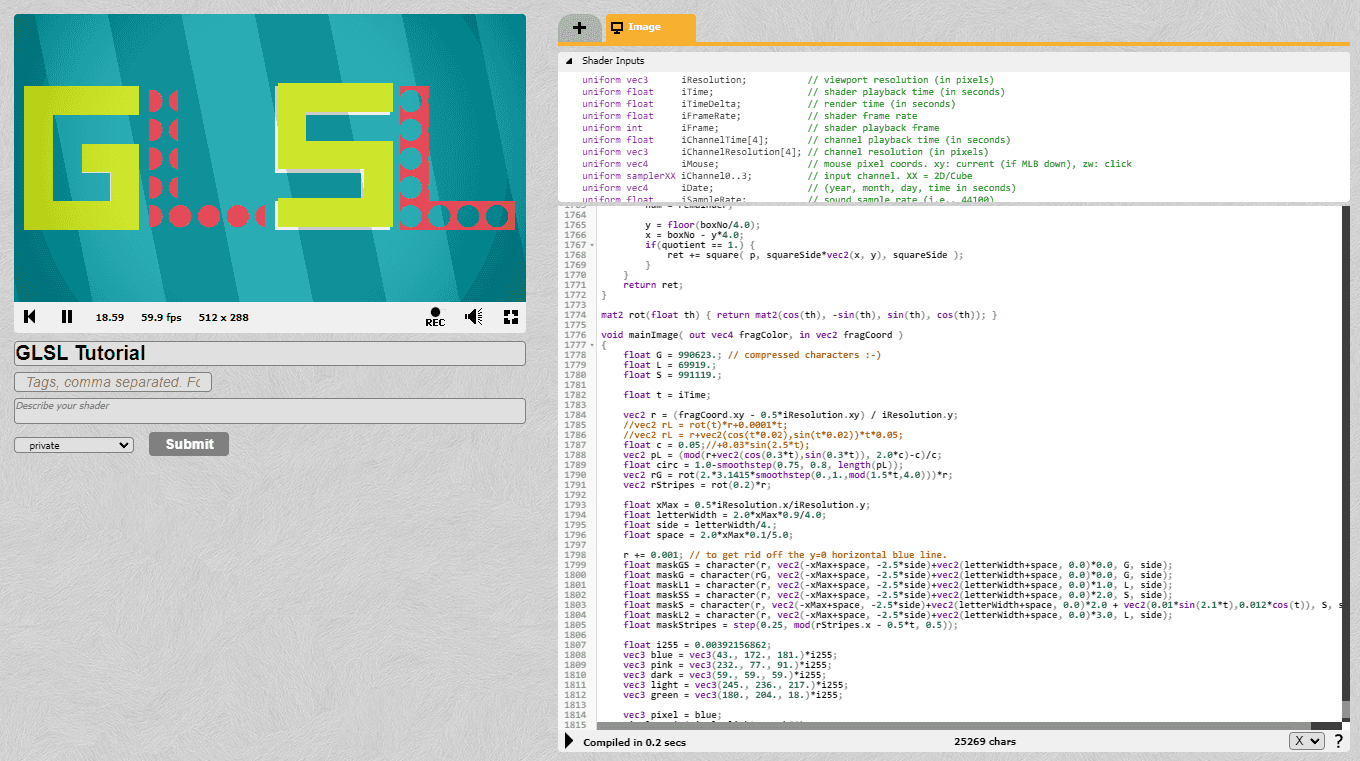Switch to the Image tab
1360x761 pixels.
648,28
